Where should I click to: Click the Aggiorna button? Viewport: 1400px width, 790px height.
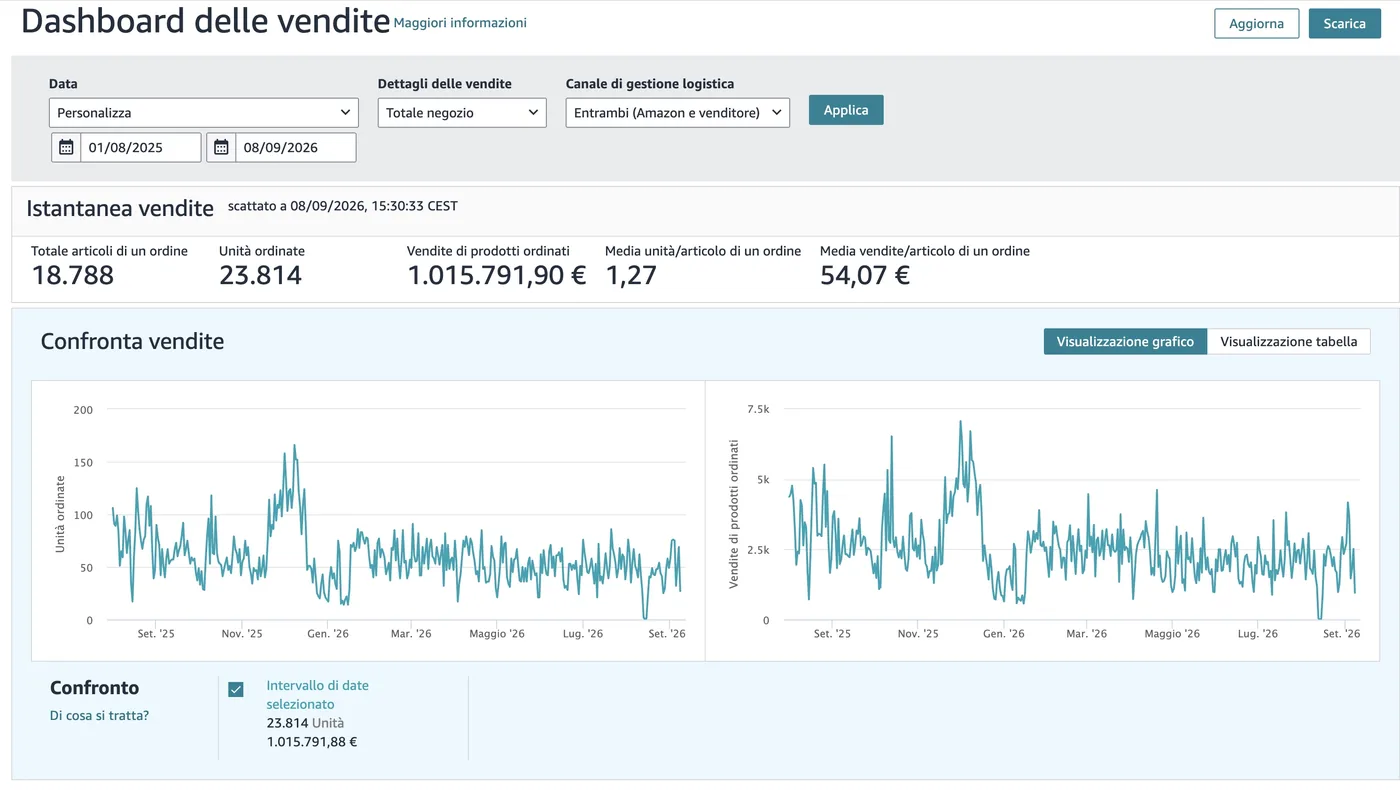pos(1256,24)
